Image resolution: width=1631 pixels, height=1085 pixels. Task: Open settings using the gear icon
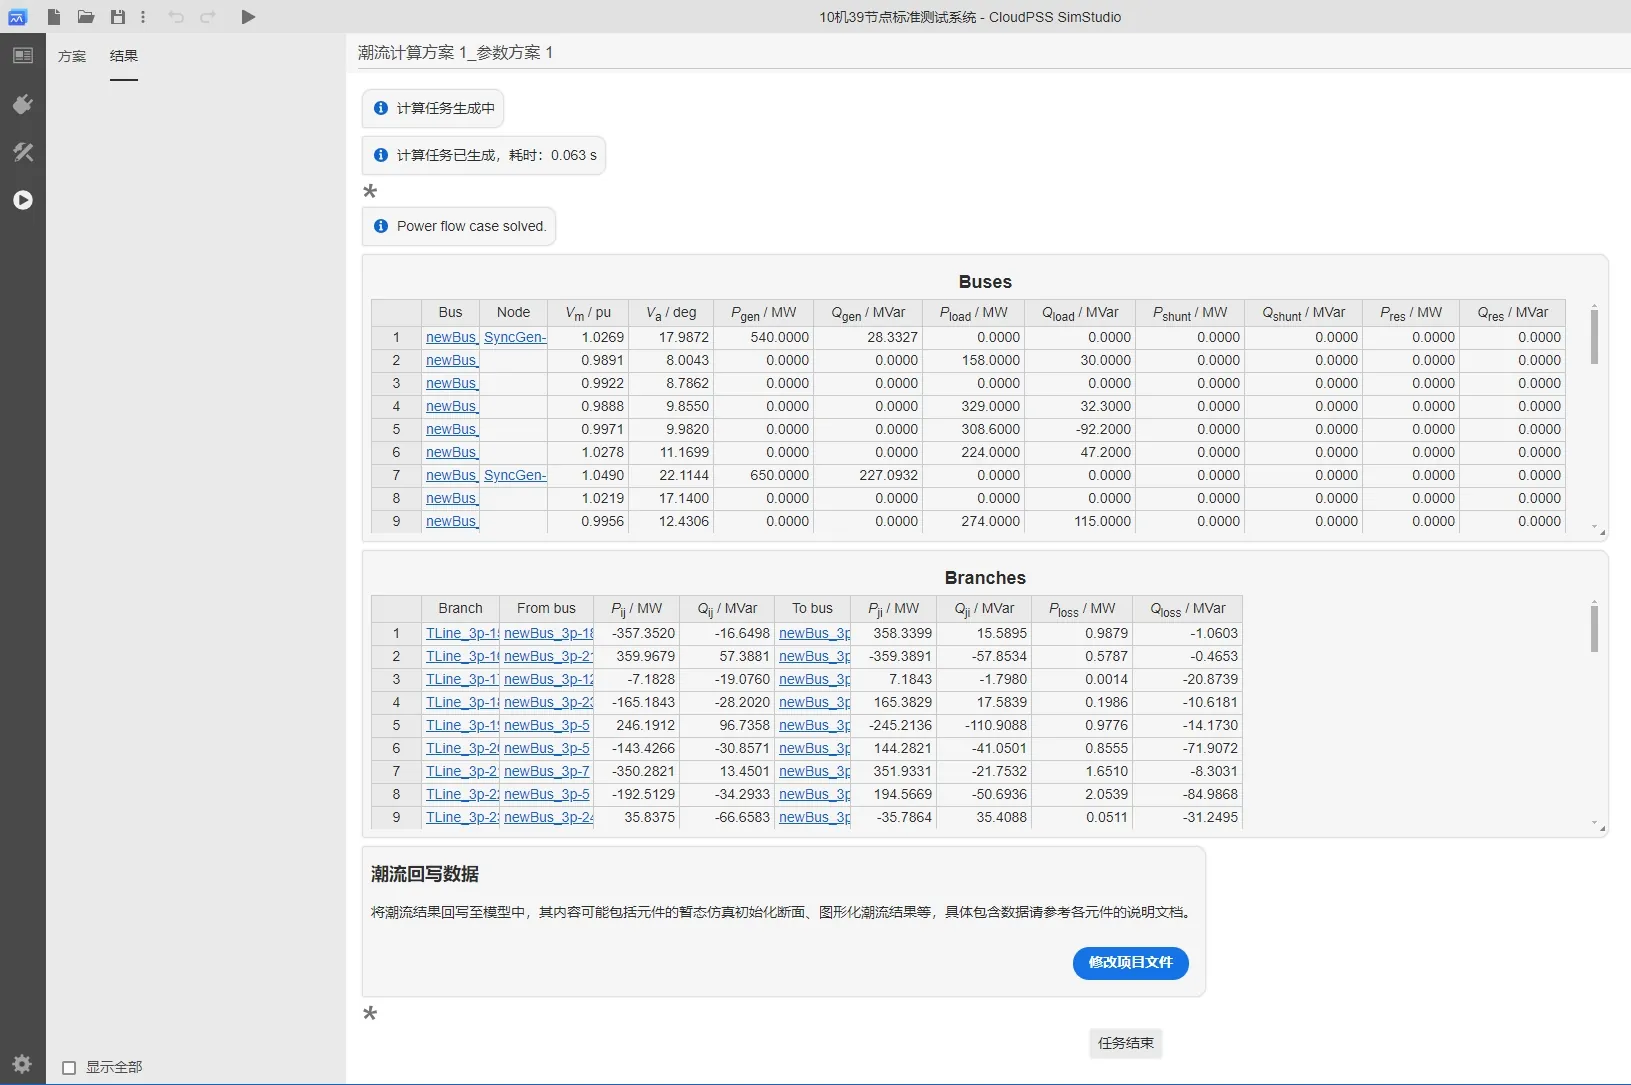pos(23,1063)
